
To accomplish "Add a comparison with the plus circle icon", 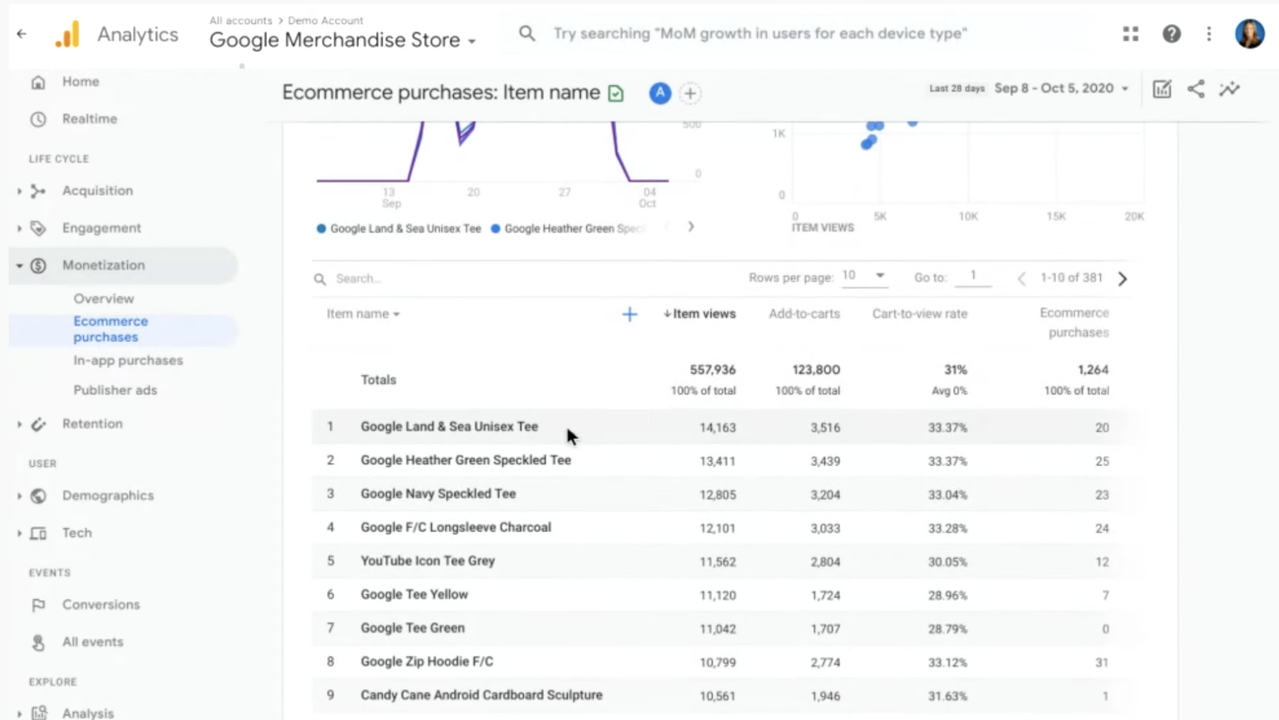I will tap(690, 93).
